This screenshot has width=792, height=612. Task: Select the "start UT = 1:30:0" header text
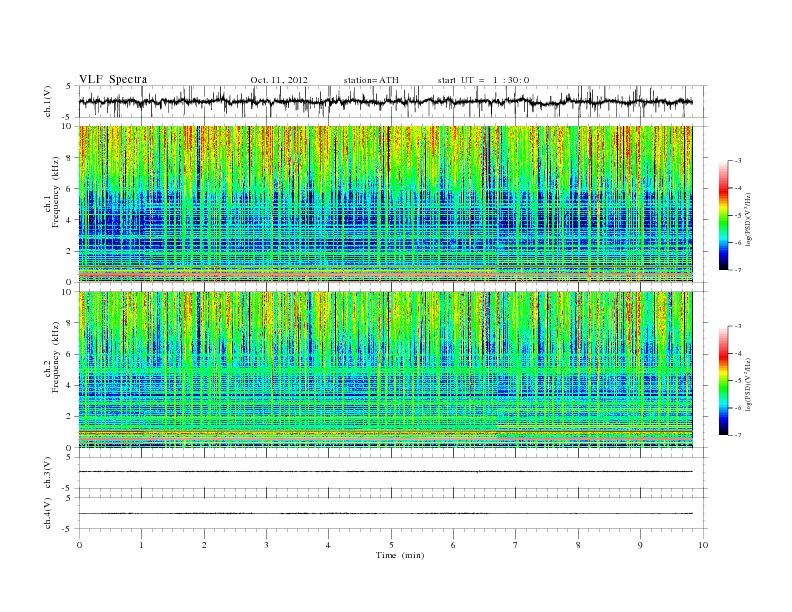click(x=483, y=80)
